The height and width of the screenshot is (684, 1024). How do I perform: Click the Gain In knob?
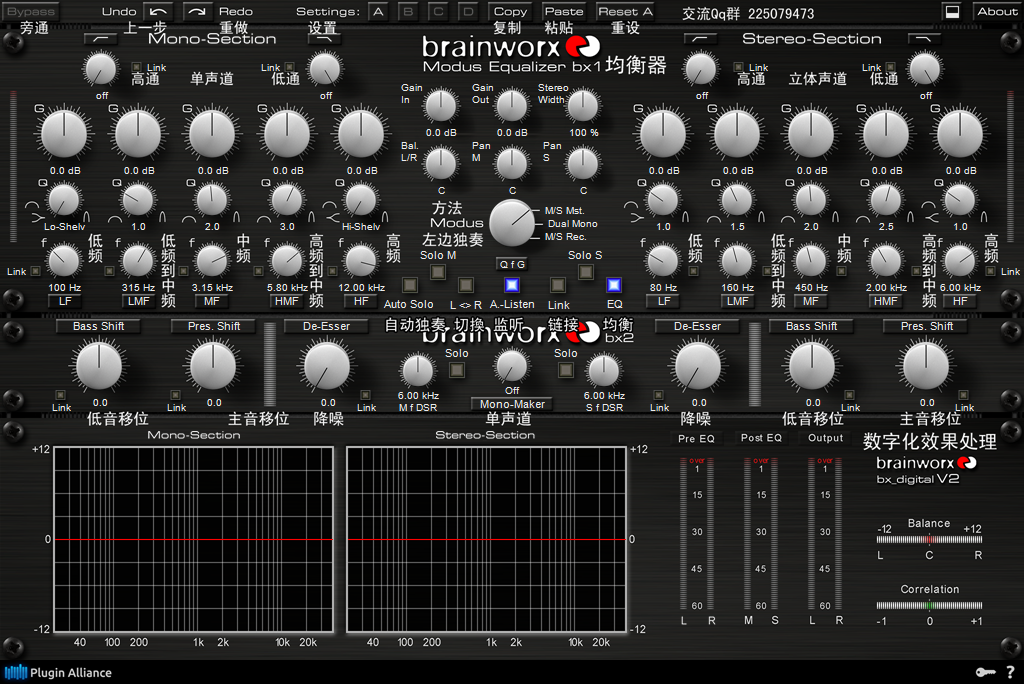(x=441, y=105)
